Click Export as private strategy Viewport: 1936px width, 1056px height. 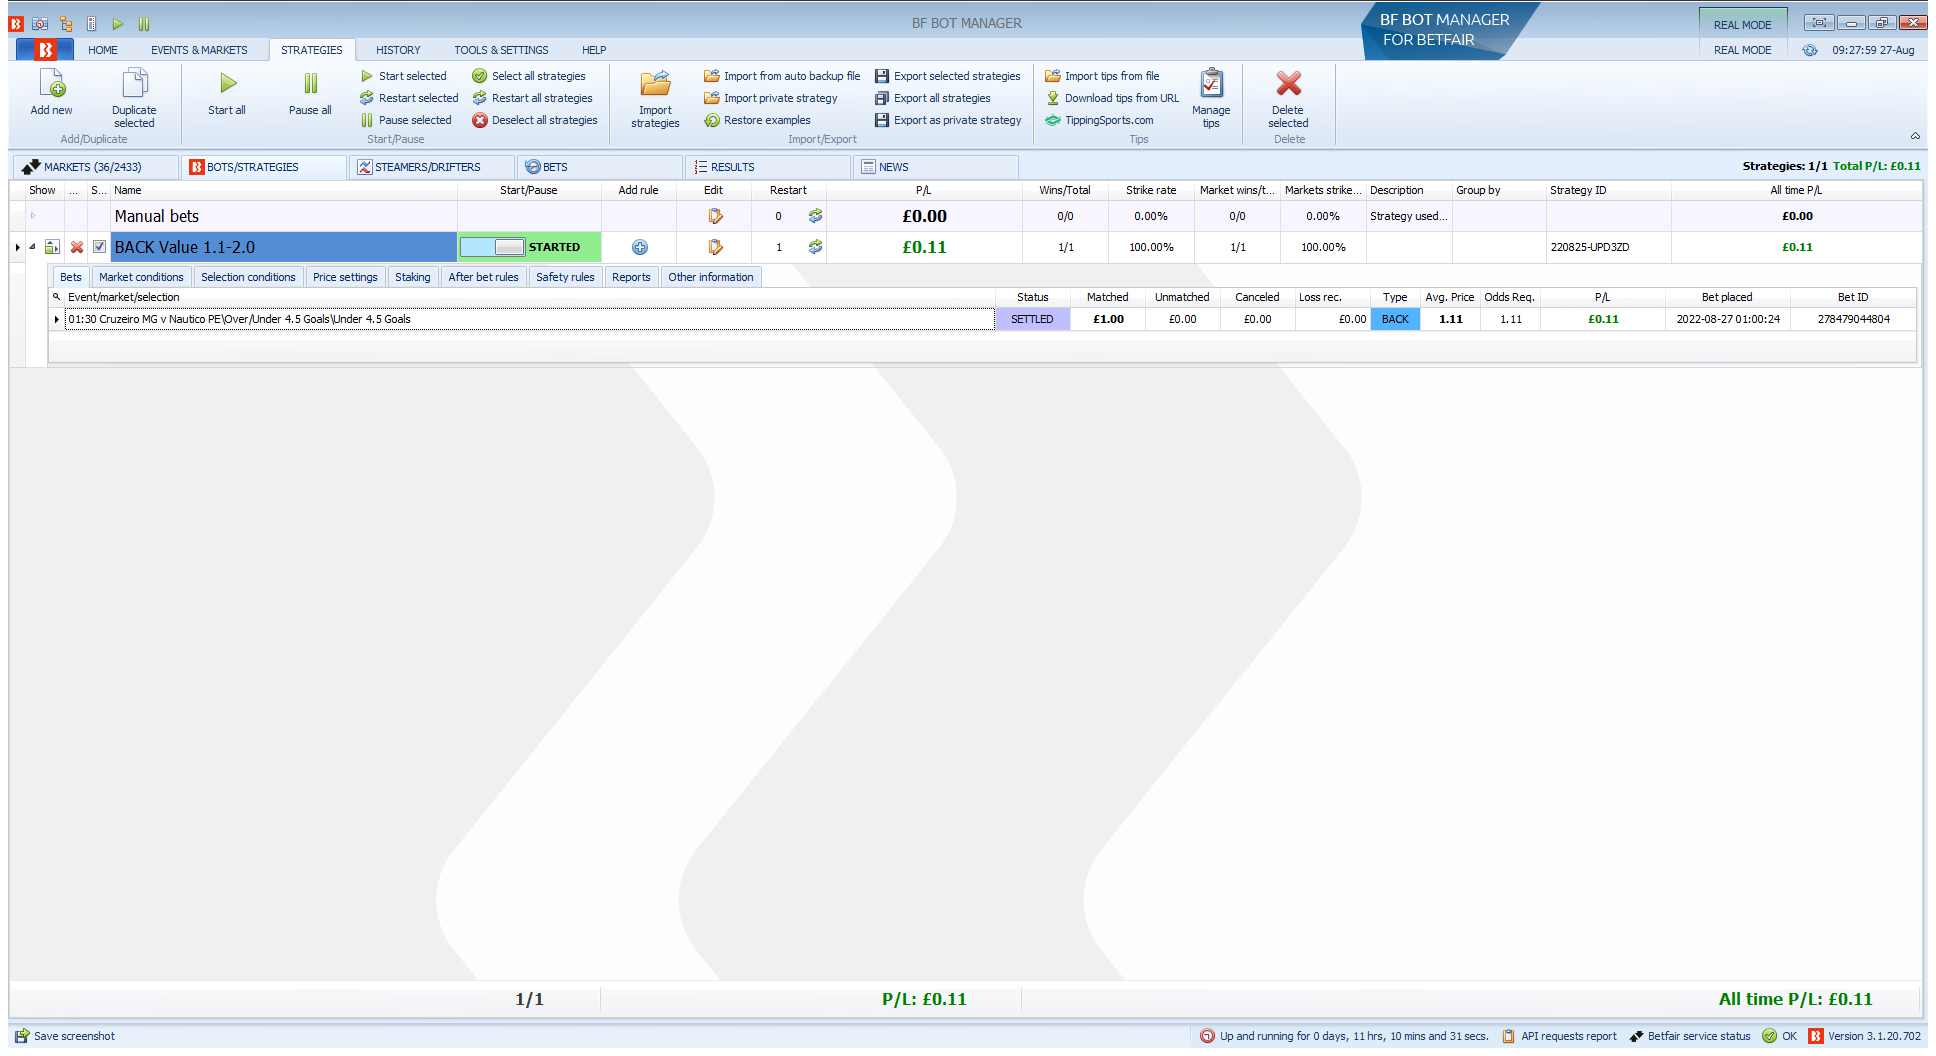[949, 120]
